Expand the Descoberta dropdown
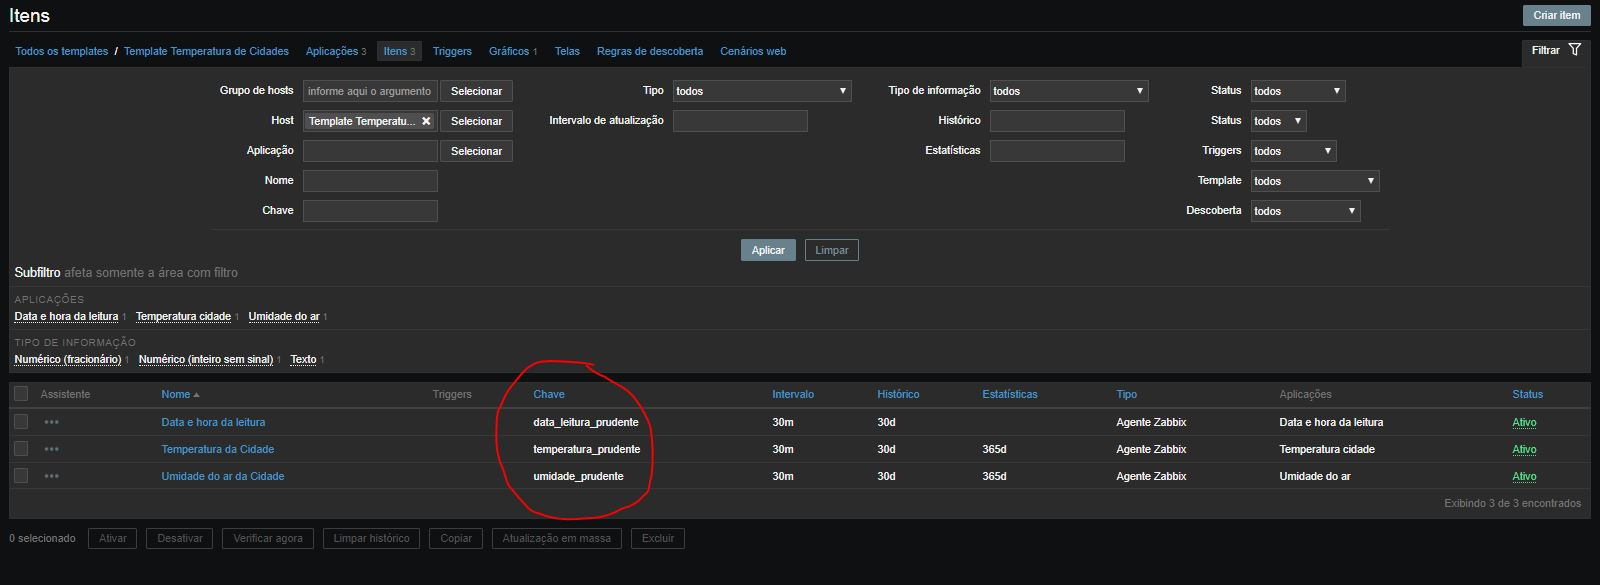Screen dimensions: 1600x585 tap(1305, 211)
